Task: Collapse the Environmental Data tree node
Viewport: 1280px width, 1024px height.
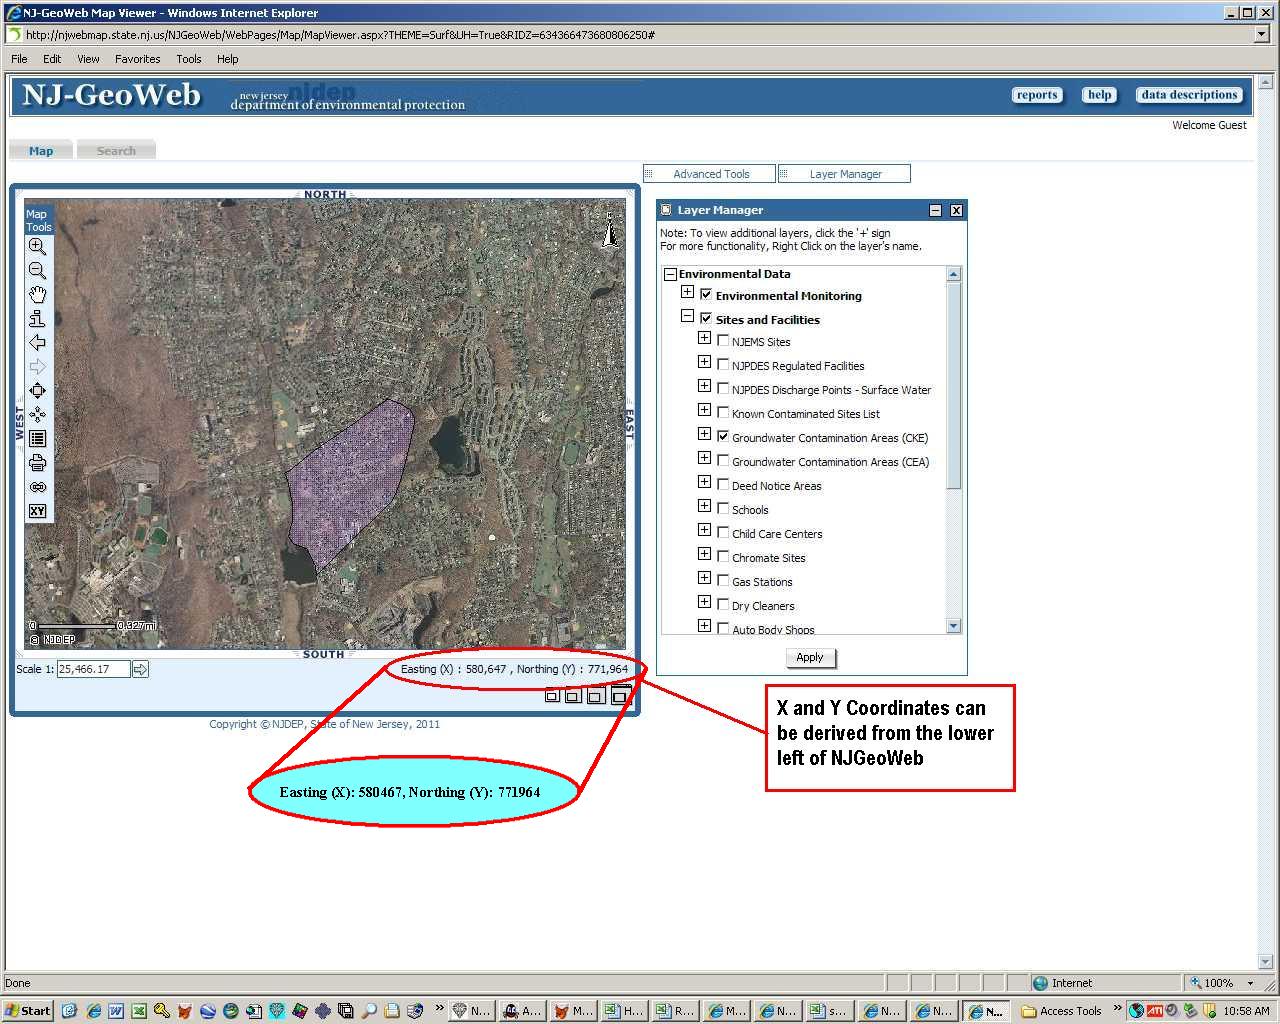Action: pyautogui.click(x=670, y=274)
